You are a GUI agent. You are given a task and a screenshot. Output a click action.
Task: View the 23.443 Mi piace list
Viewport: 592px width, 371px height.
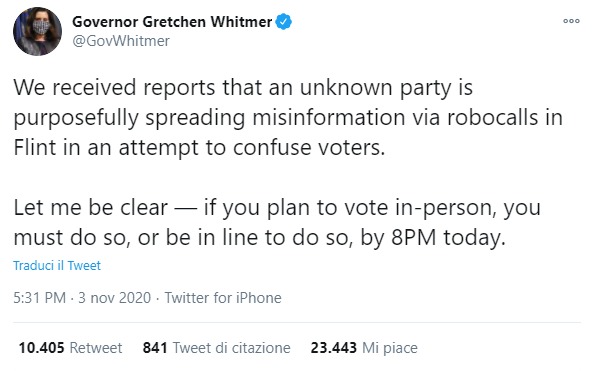click(x=364, y=348)
